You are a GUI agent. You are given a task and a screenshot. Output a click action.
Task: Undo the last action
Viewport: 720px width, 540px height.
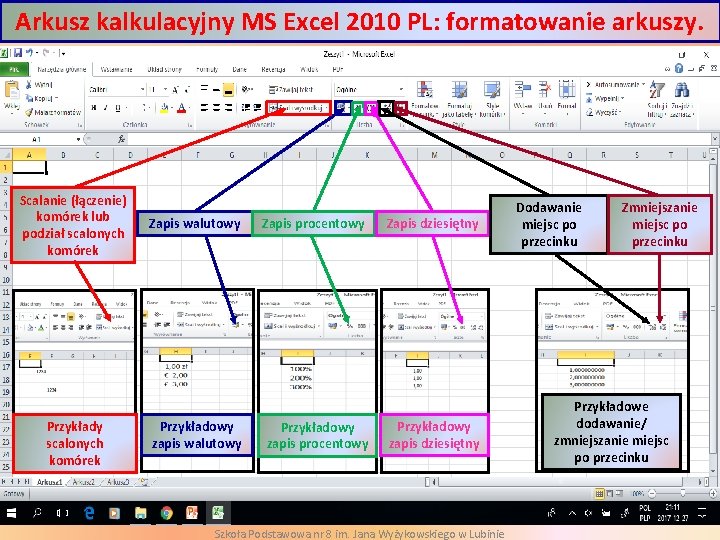coord(29,53)
